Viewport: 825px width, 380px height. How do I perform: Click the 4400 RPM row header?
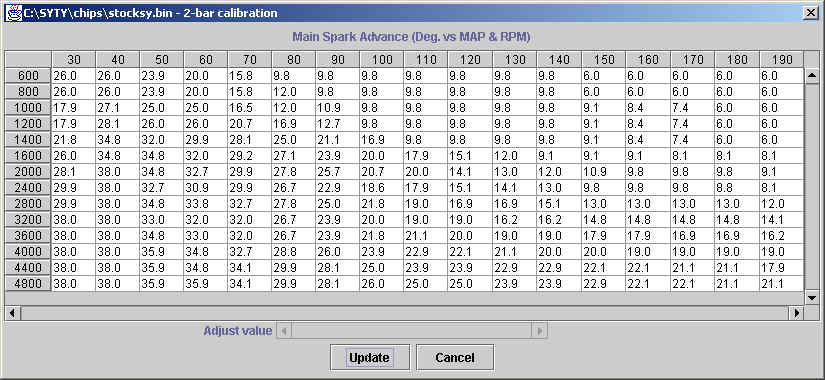click(28, 267)
